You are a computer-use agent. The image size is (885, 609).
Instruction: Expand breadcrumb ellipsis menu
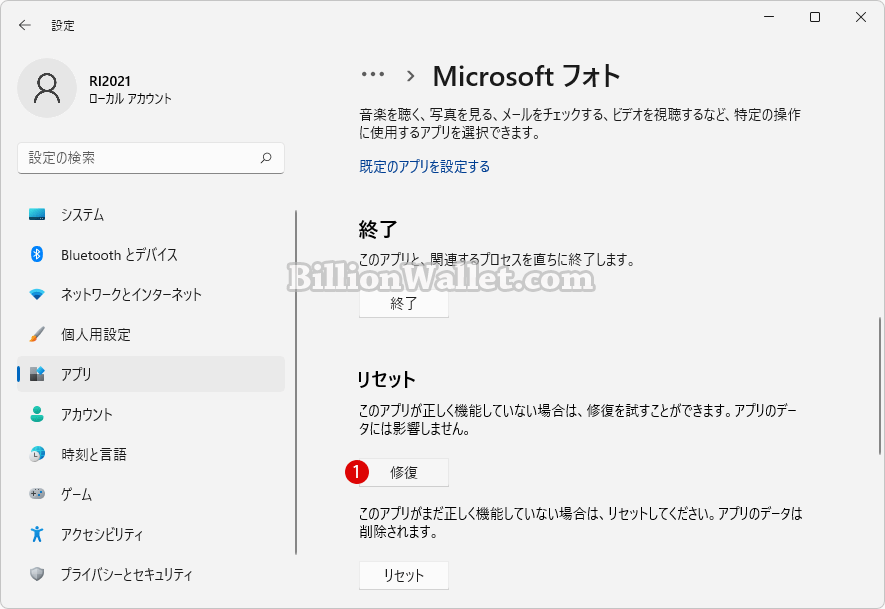373,75
